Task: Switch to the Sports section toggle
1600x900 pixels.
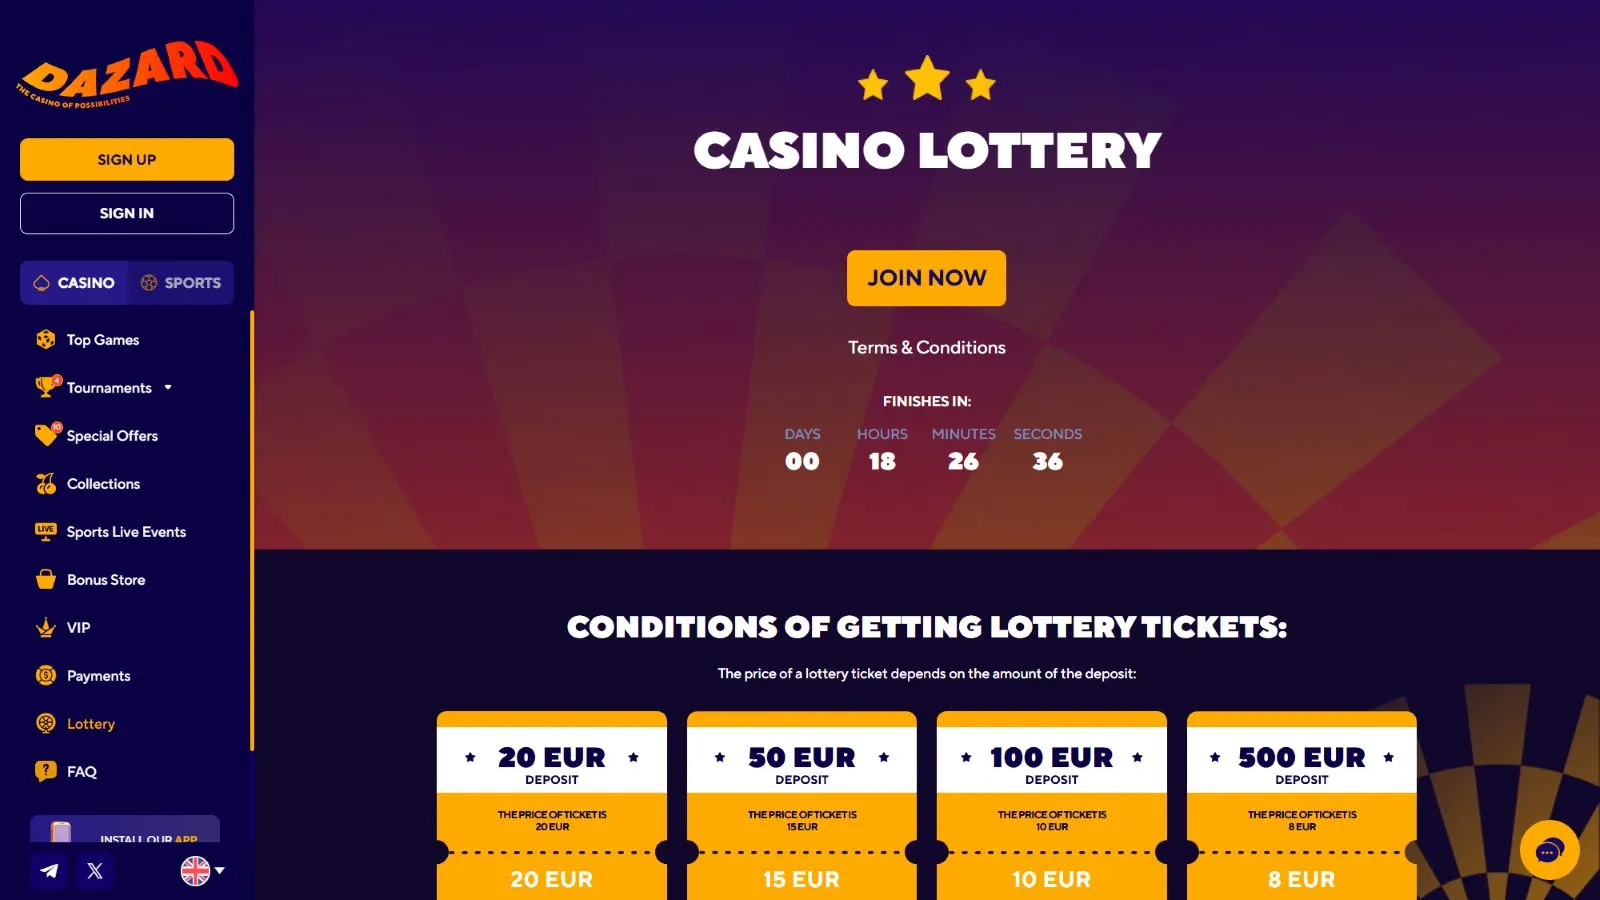Action: click(181, 283)
